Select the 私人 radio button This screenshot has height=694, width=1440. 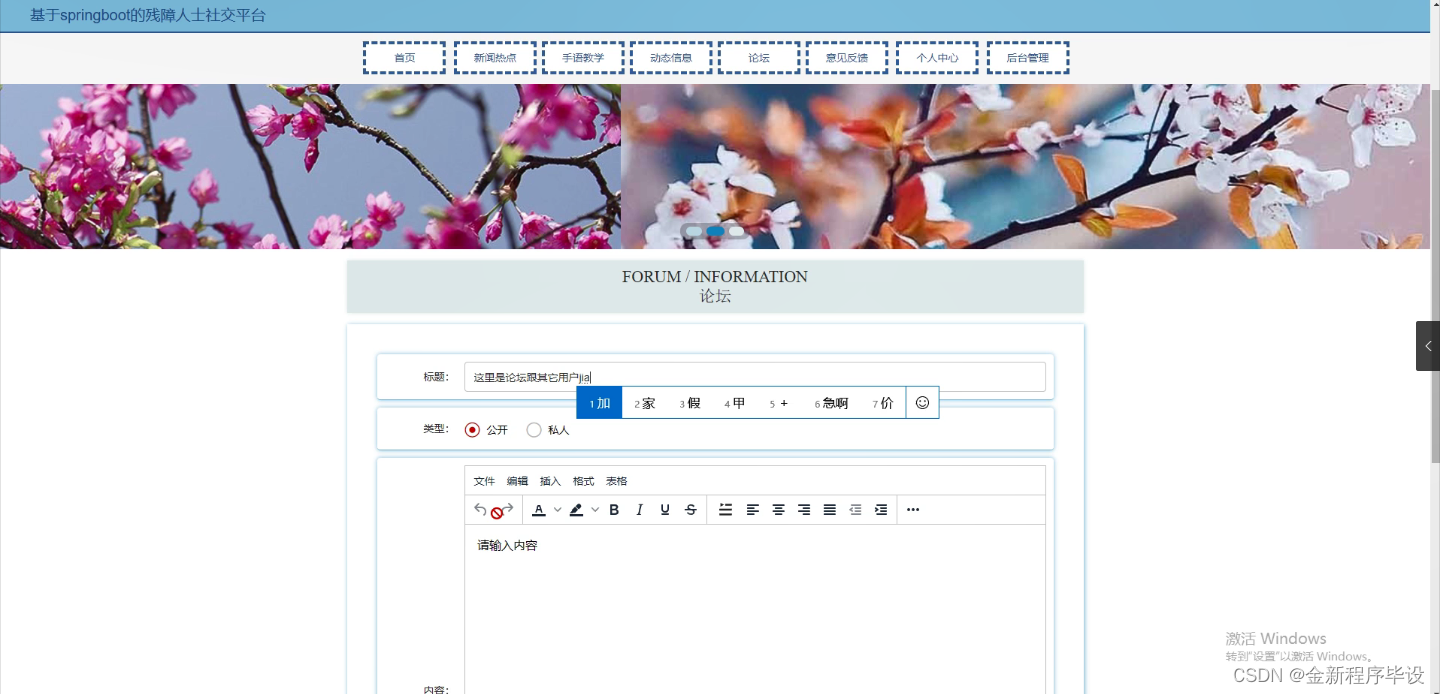point(533,429)
